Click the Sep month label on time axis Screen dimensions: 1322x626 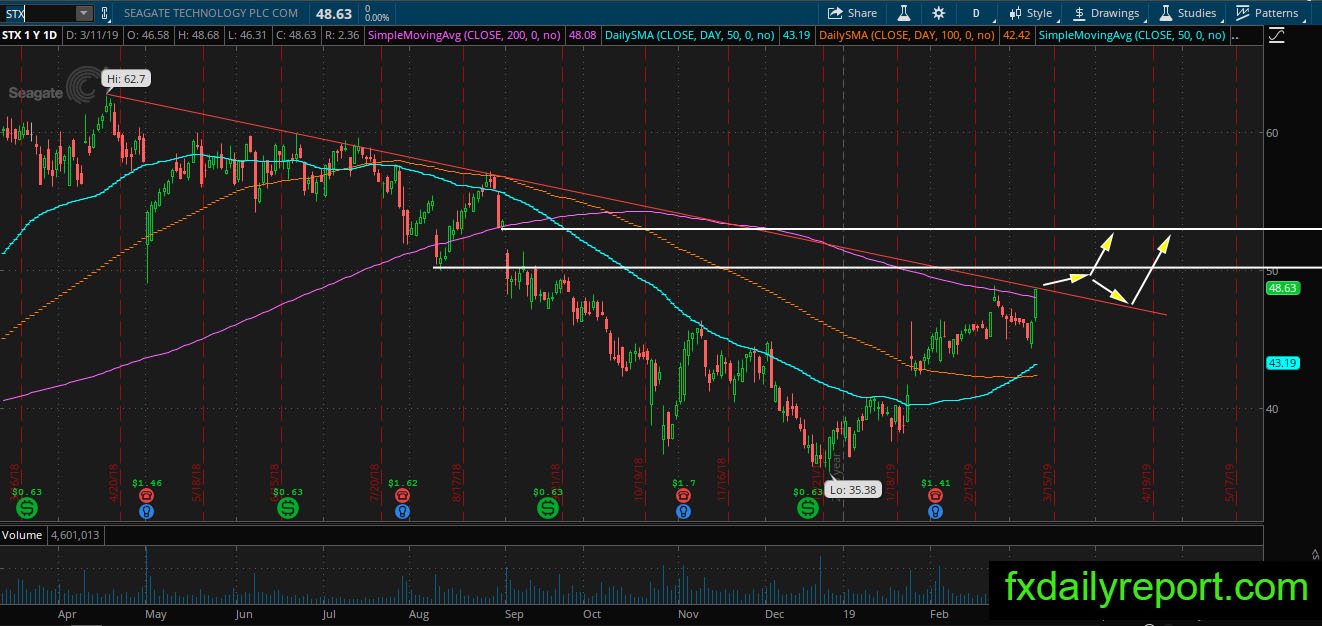tap(513, 614)
